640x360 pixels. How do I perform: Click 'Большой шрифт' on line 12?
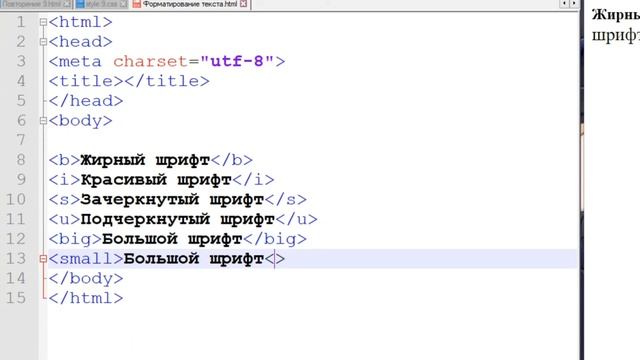coord(172,239)
